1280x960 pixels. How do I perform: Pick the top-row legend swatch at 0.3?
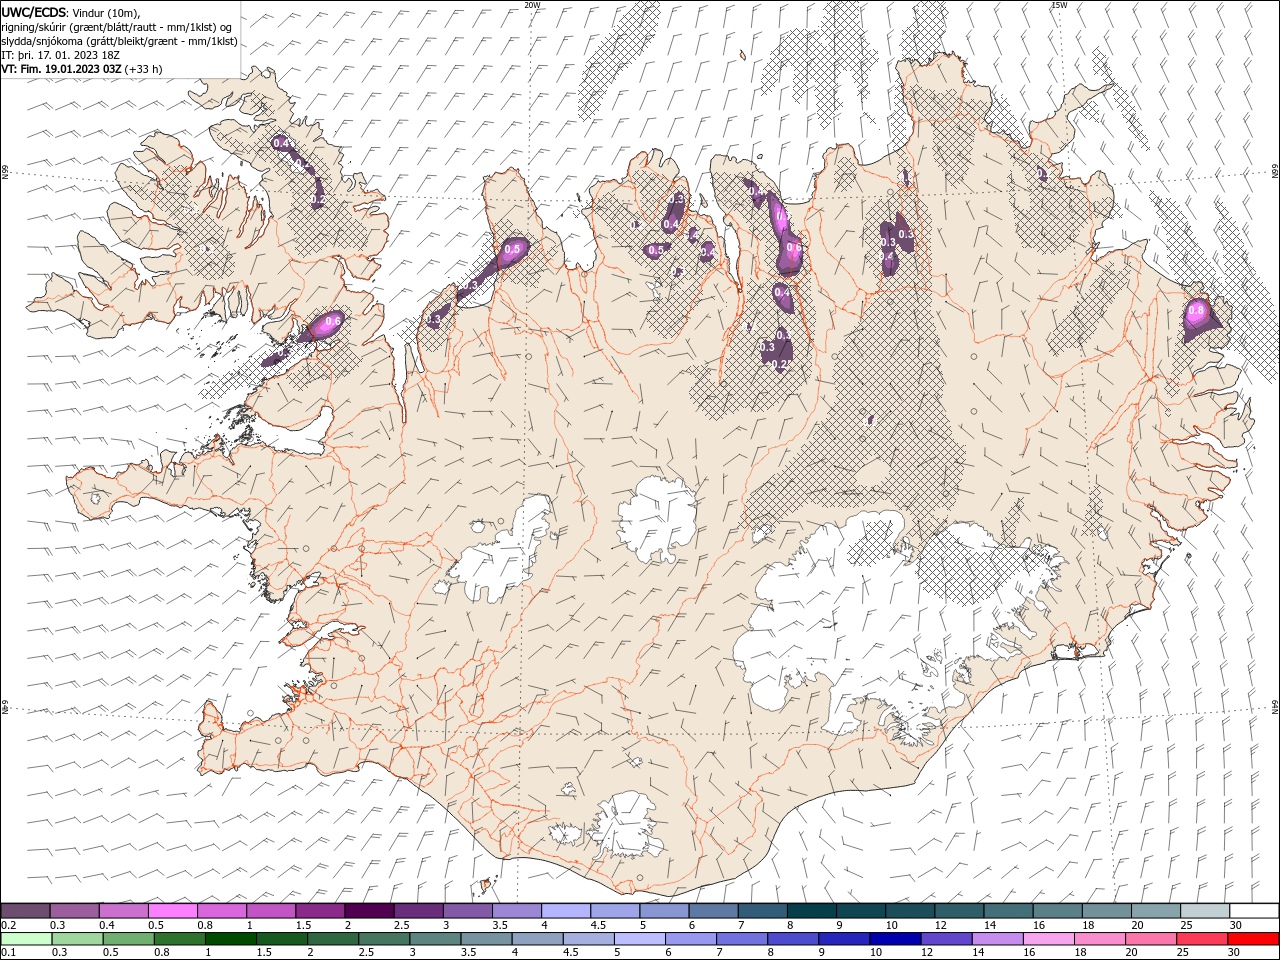coord(75,910)
